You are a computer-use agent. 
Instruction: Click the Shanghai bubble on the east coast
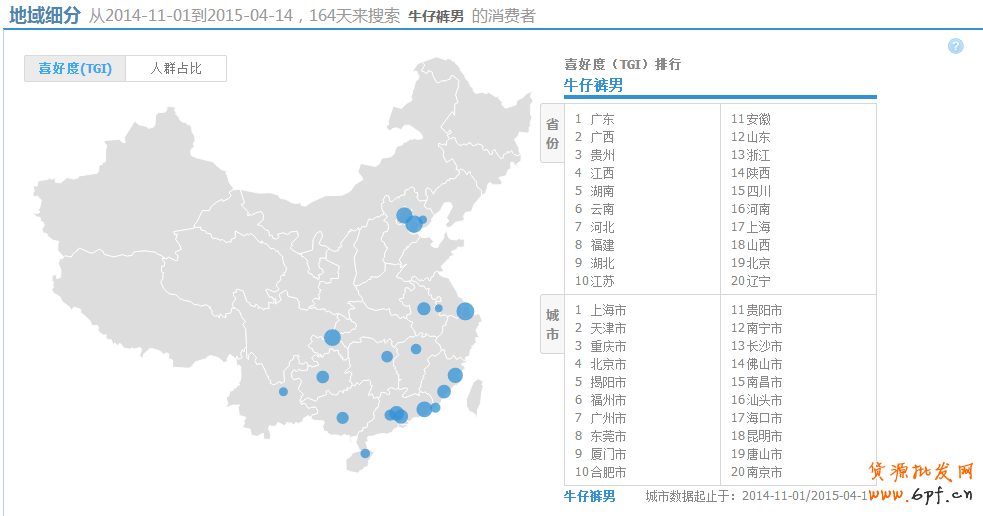pos(465,311)
